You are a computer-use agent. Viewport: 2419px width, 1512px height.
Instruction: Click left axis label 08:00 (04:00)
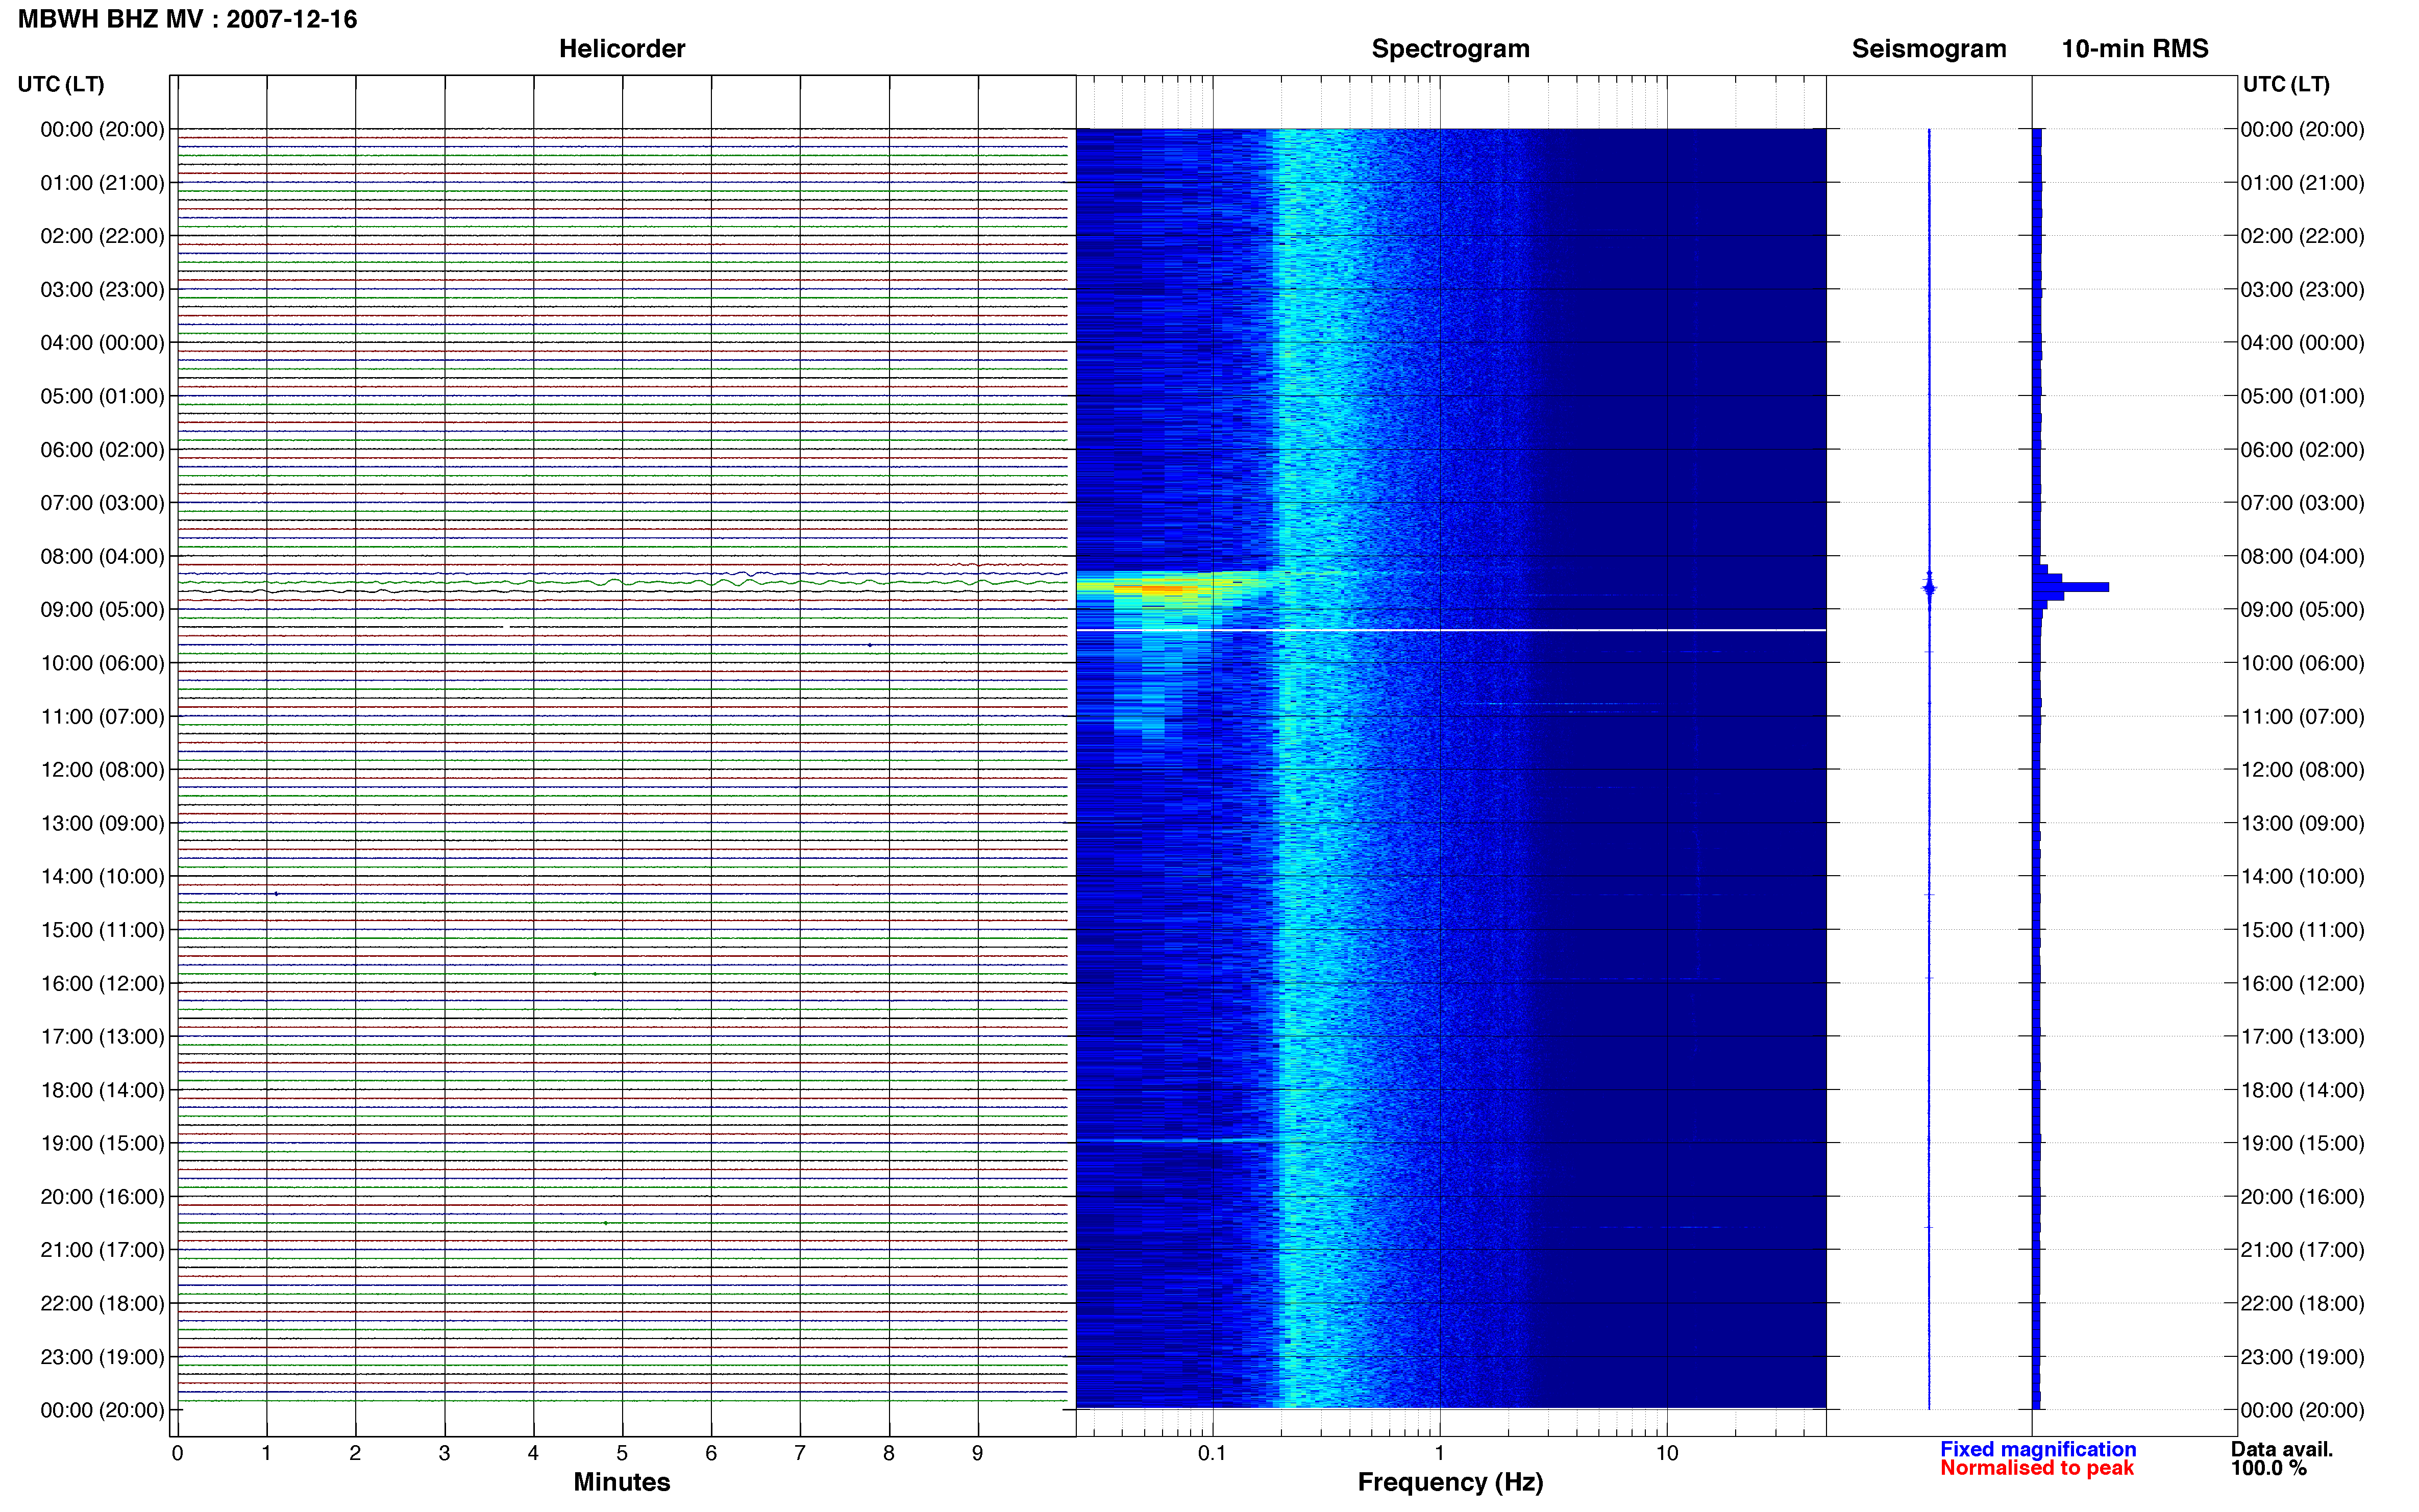point(102,556)
